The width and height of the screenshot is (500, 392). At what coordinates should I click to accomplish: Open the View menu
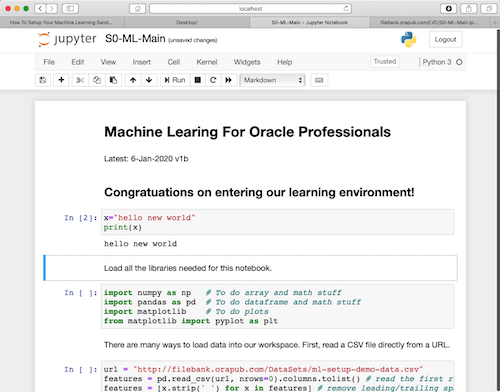[x=108, y=62]
